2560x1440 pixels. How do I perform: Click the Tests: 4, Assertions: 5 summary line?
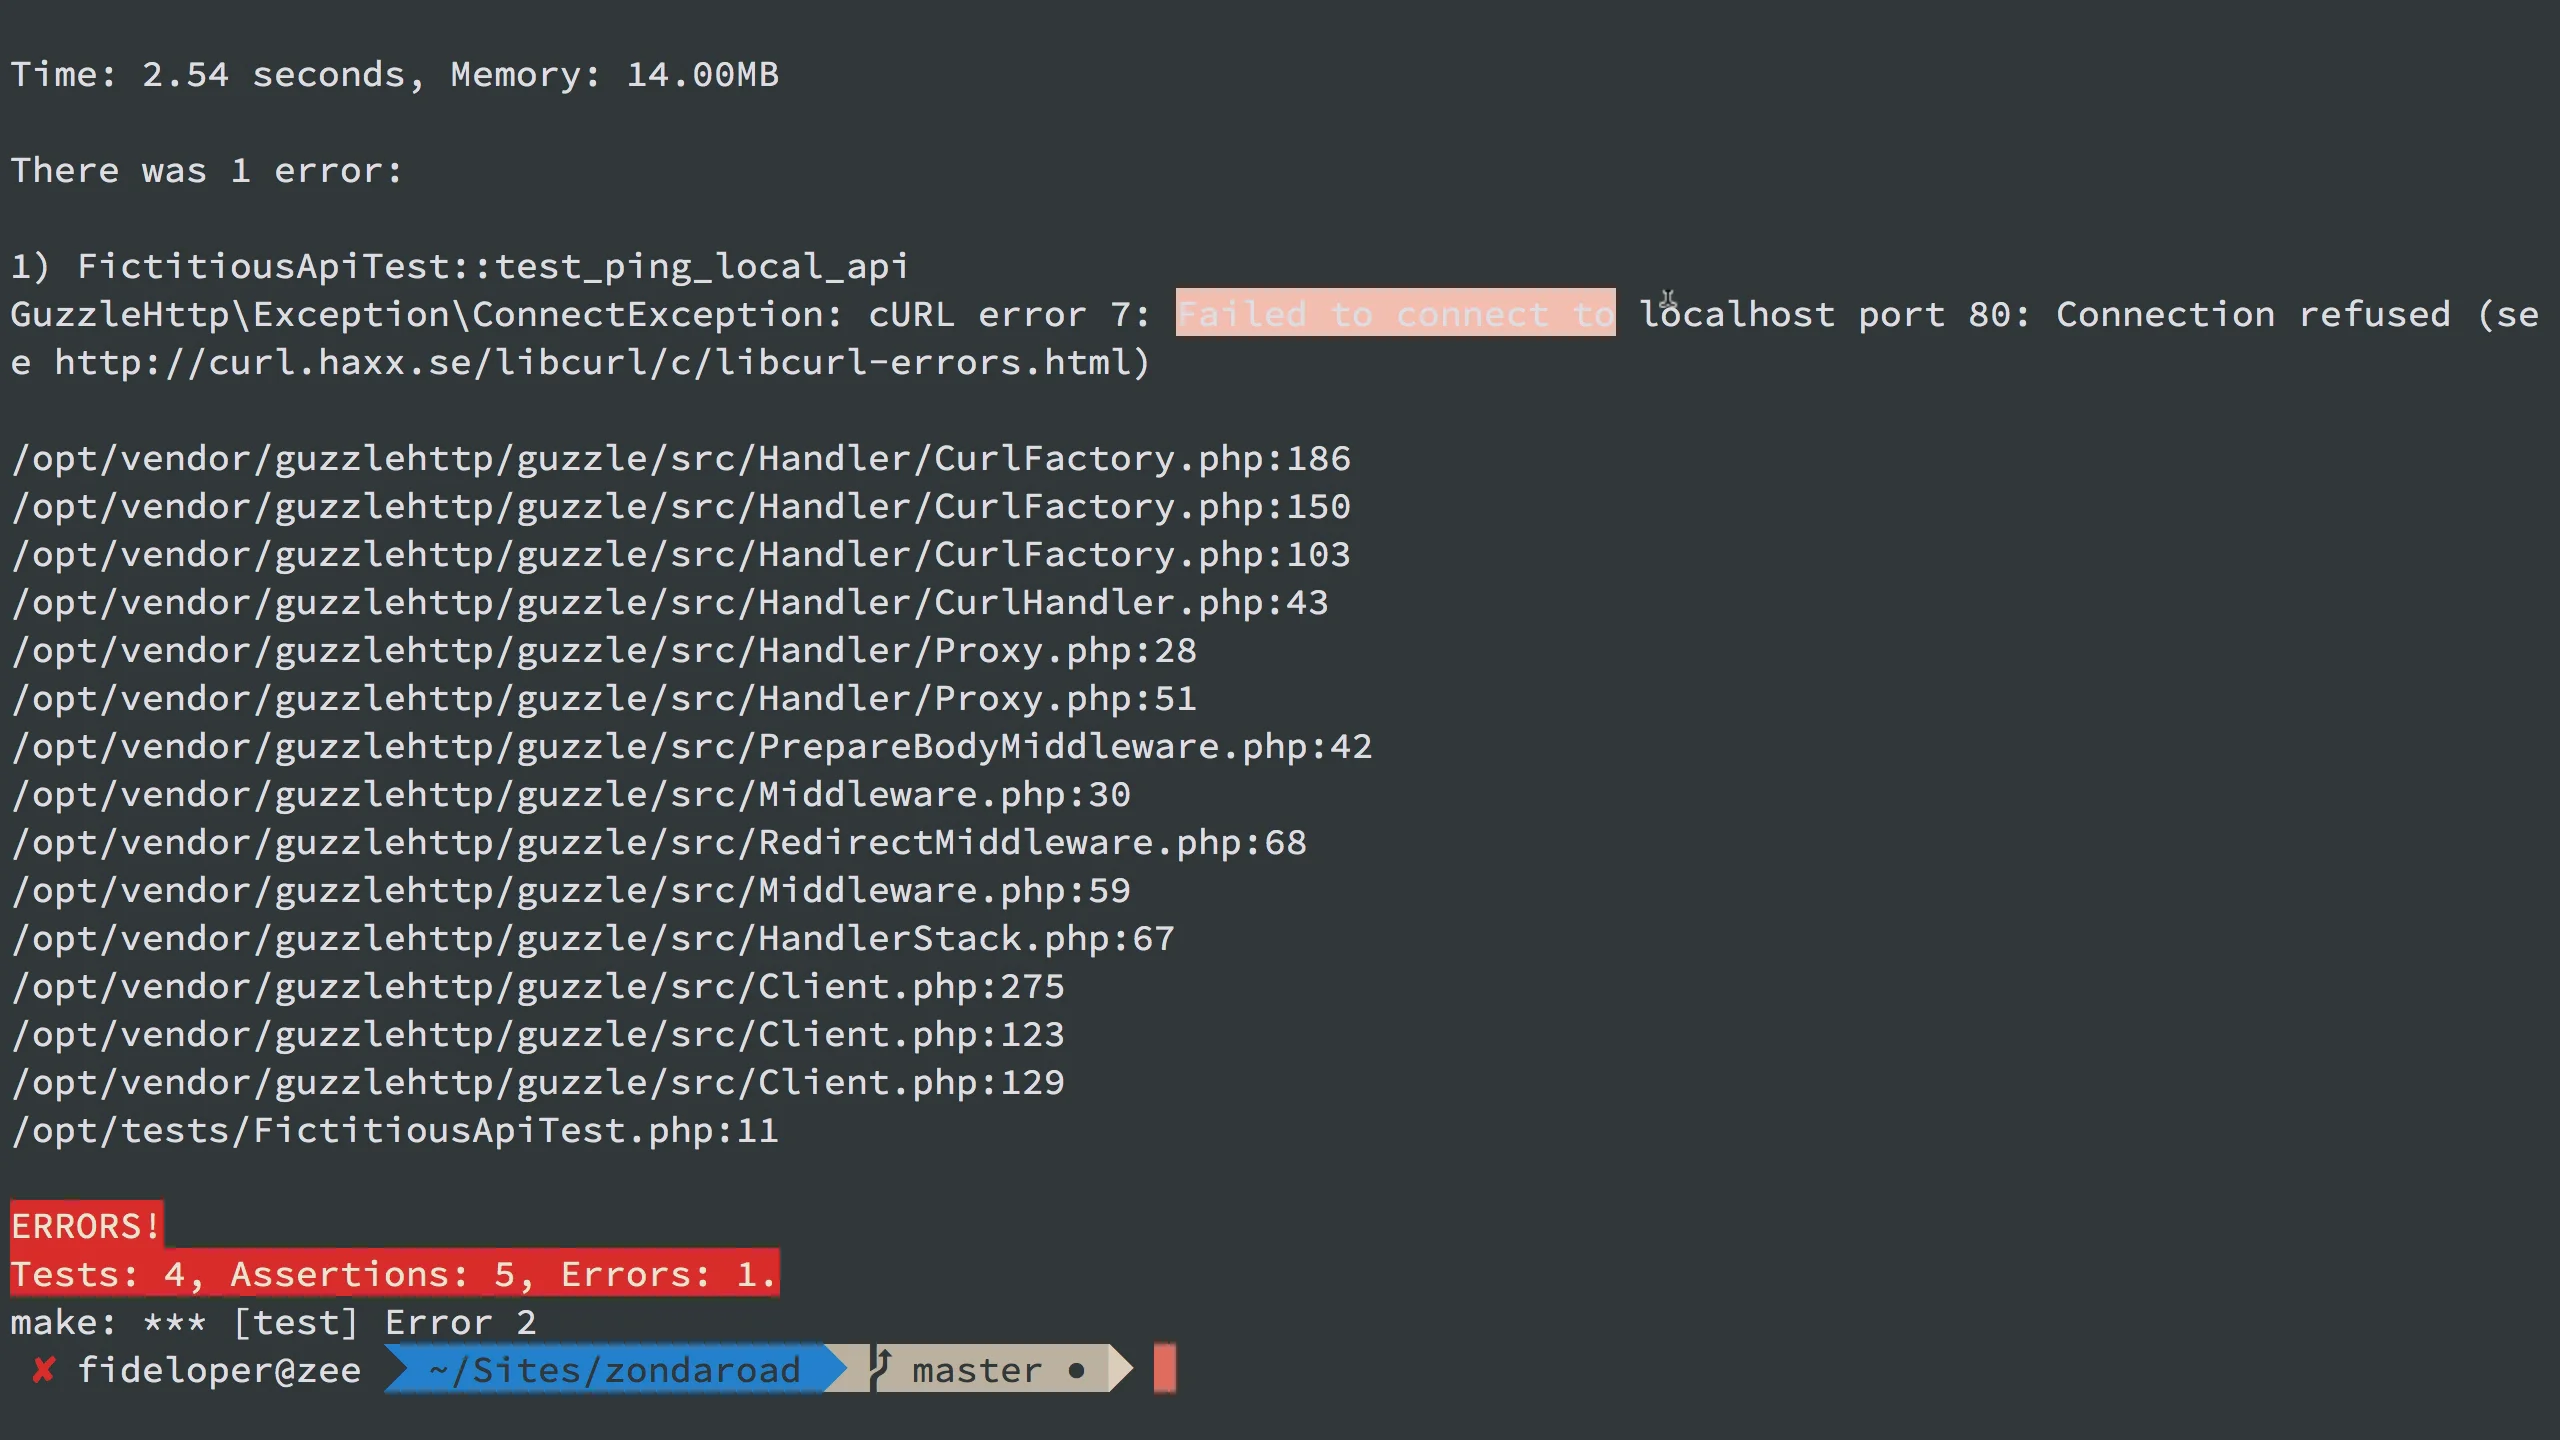393,1274
